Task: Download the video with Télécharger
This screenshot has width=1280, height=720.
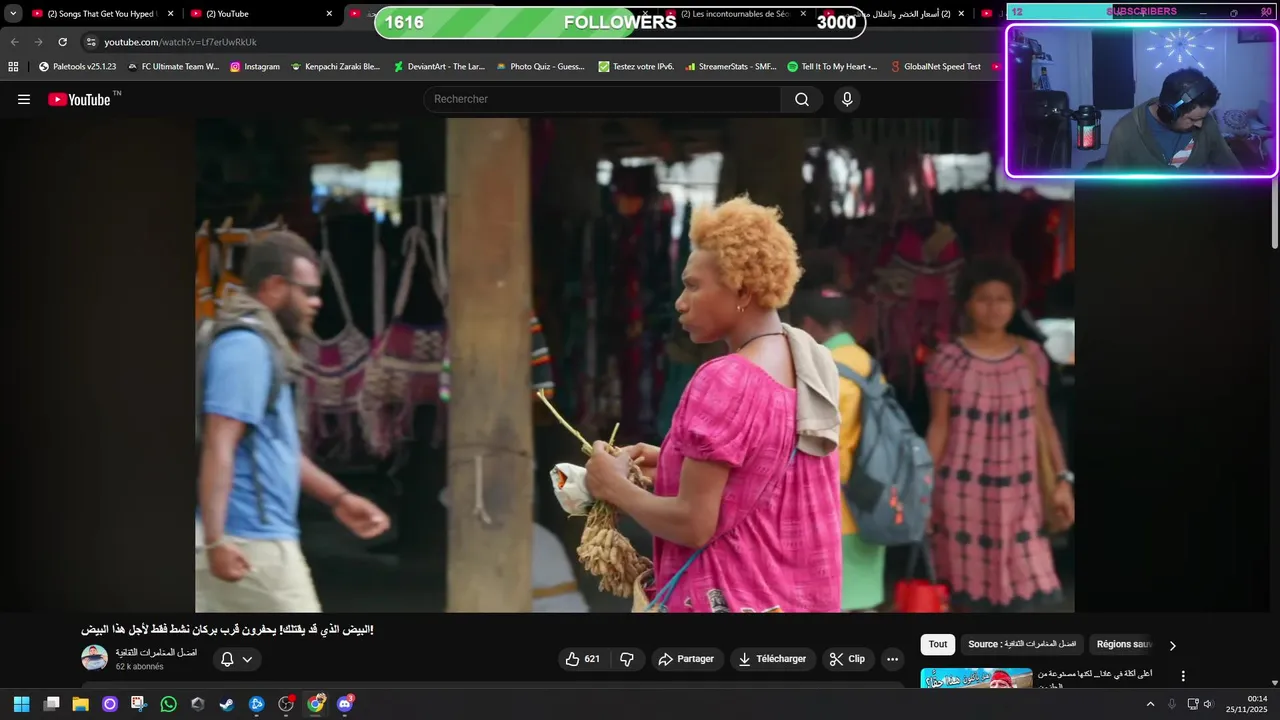Action: pyautogui.click(x=772, y=659)
